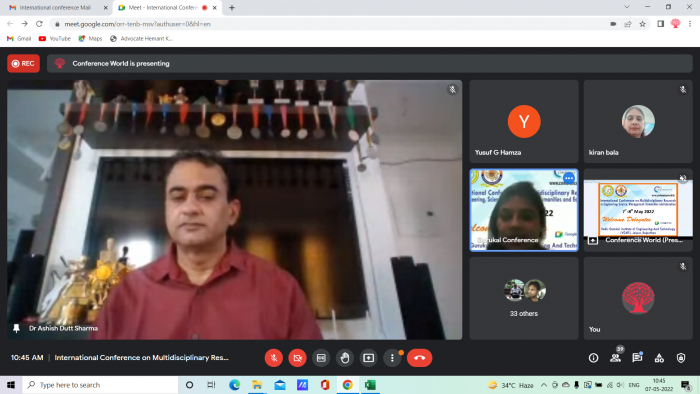Open options on Gurukul Conference tile

(x=568, y=178)
